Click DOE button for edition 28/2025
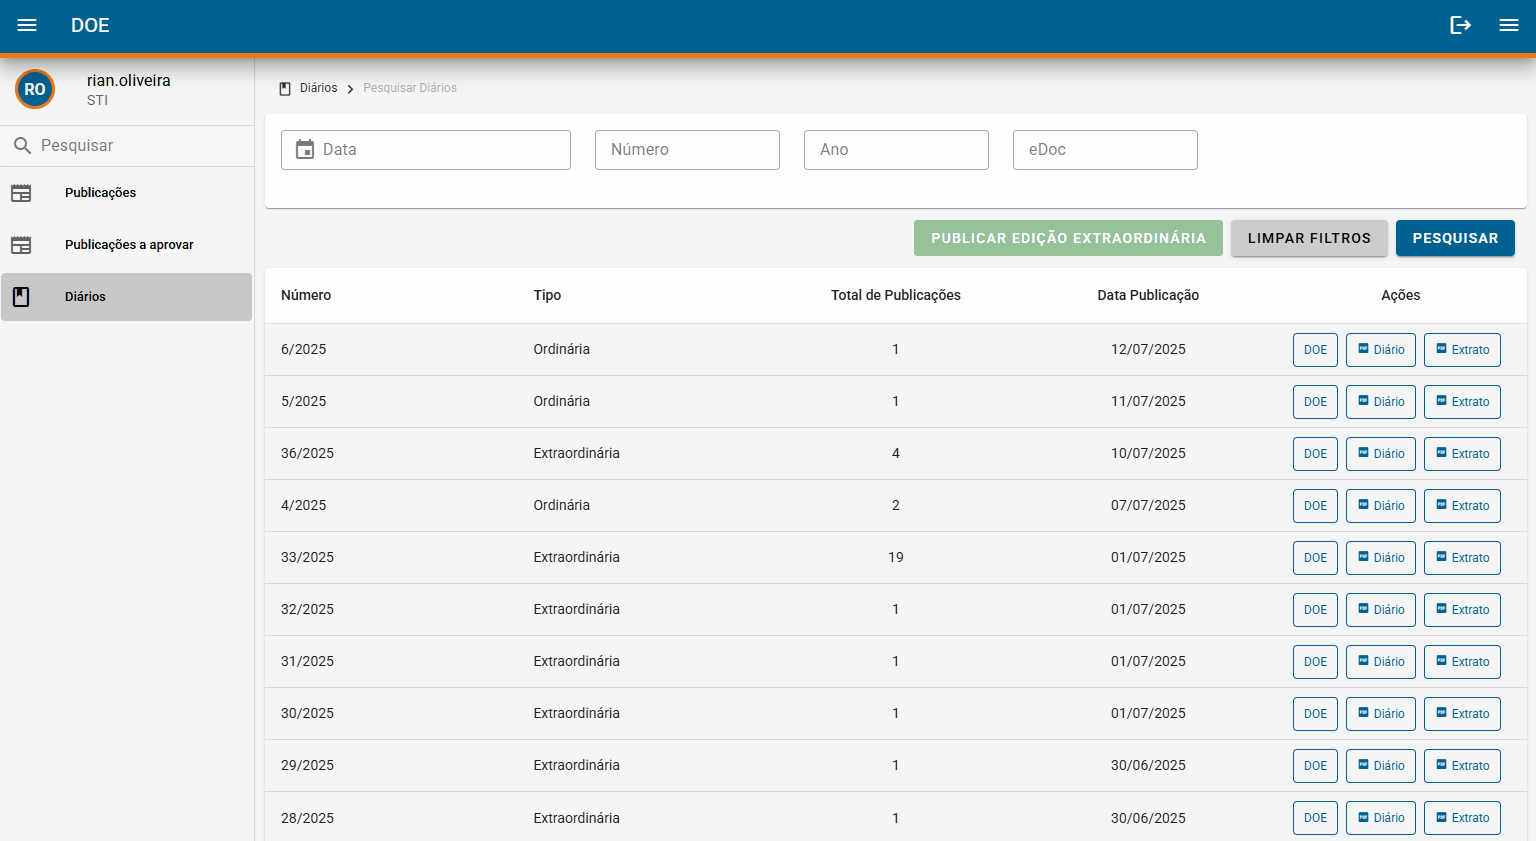1536x841 pixels. pos(1315,818)
